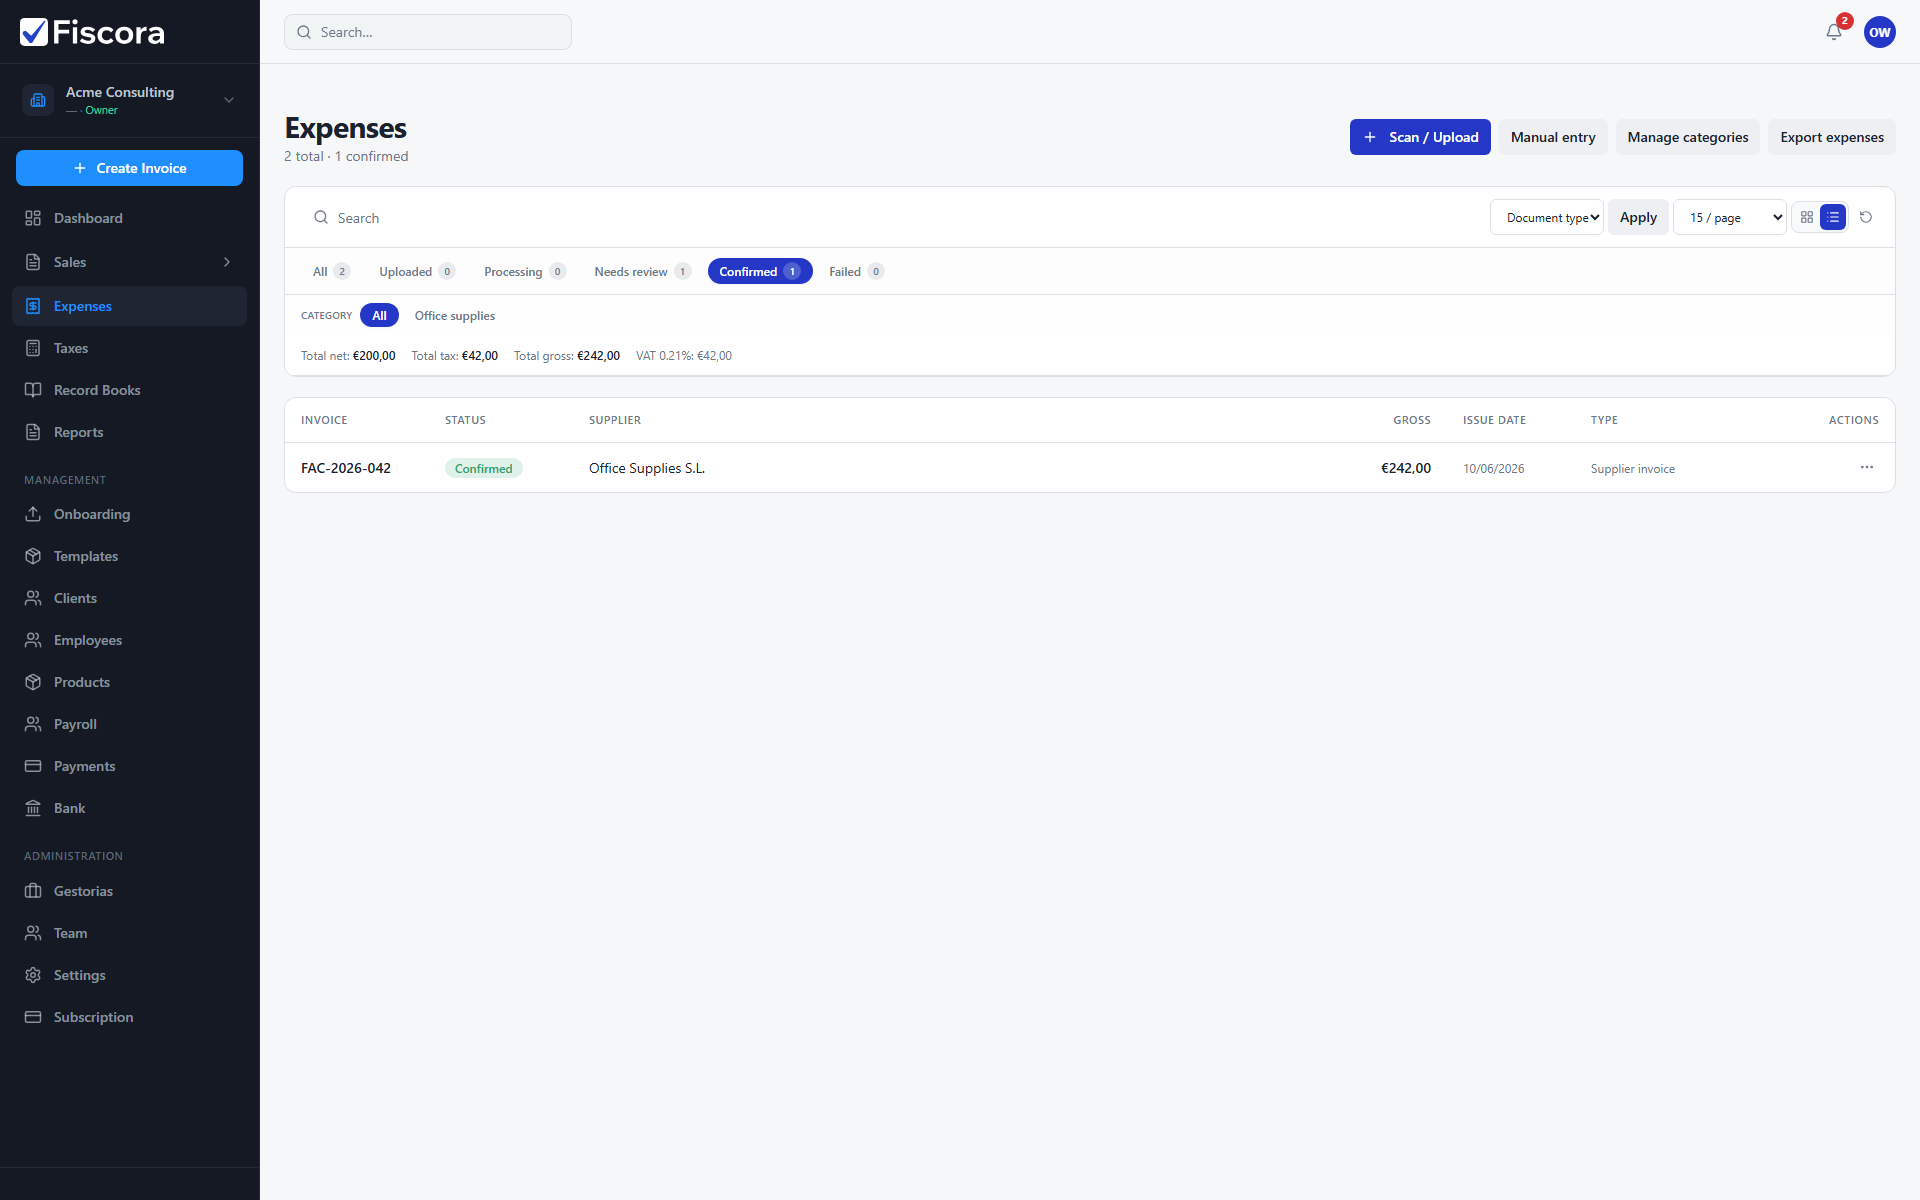
Task: Click the Subscription card icon
Action: 33,1017
